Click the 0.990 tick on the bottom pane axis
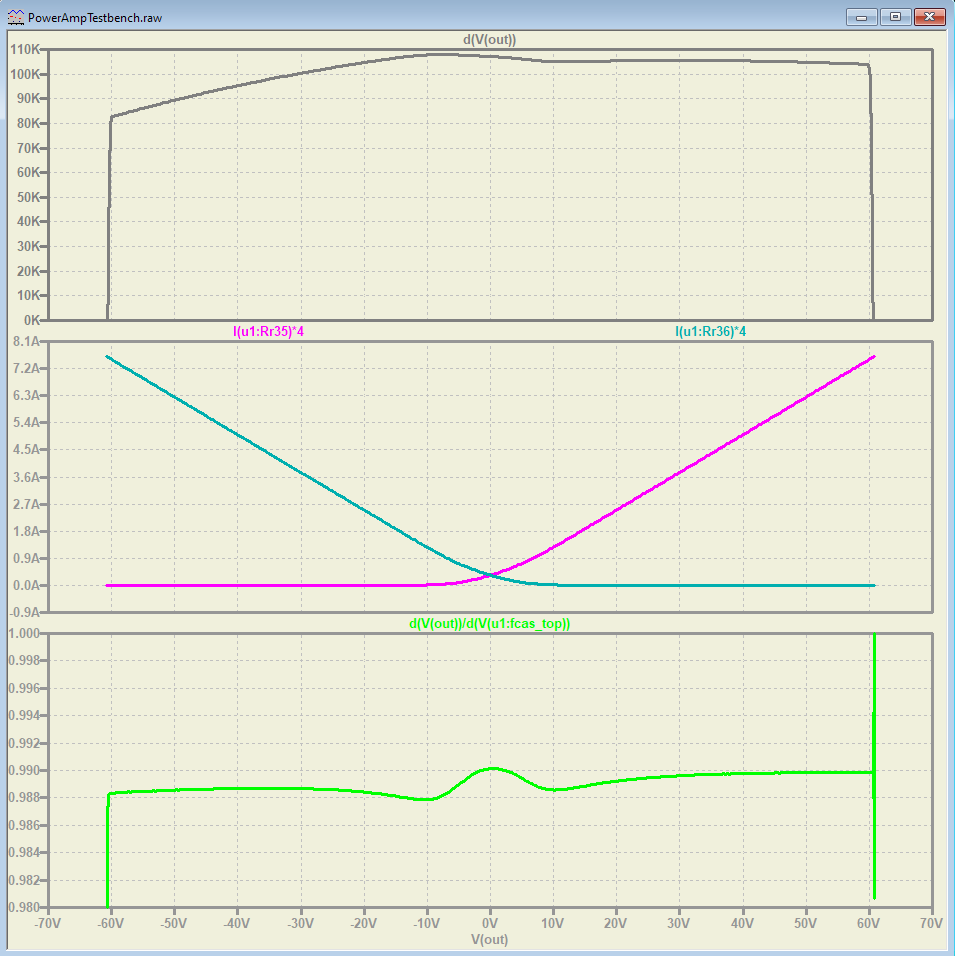955x956 pixels. (x=24, y=770)
